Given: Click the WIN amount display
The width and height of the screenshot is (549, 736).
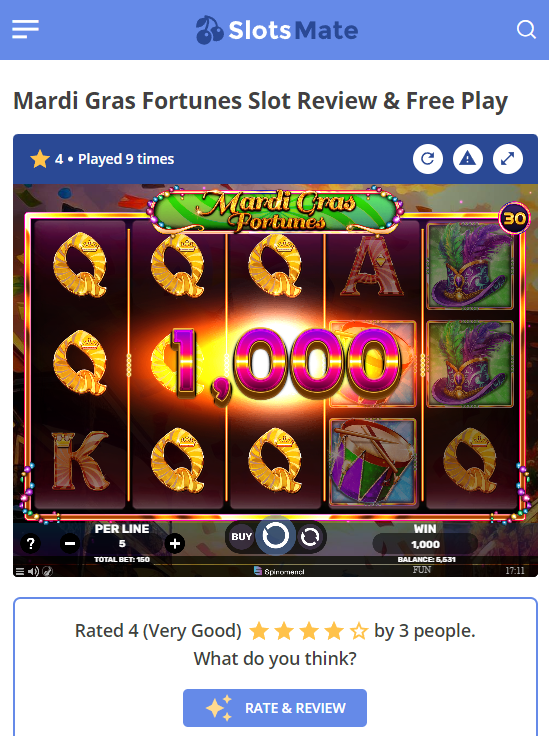Looking at the screenshot, I should [x=425, y=544].
